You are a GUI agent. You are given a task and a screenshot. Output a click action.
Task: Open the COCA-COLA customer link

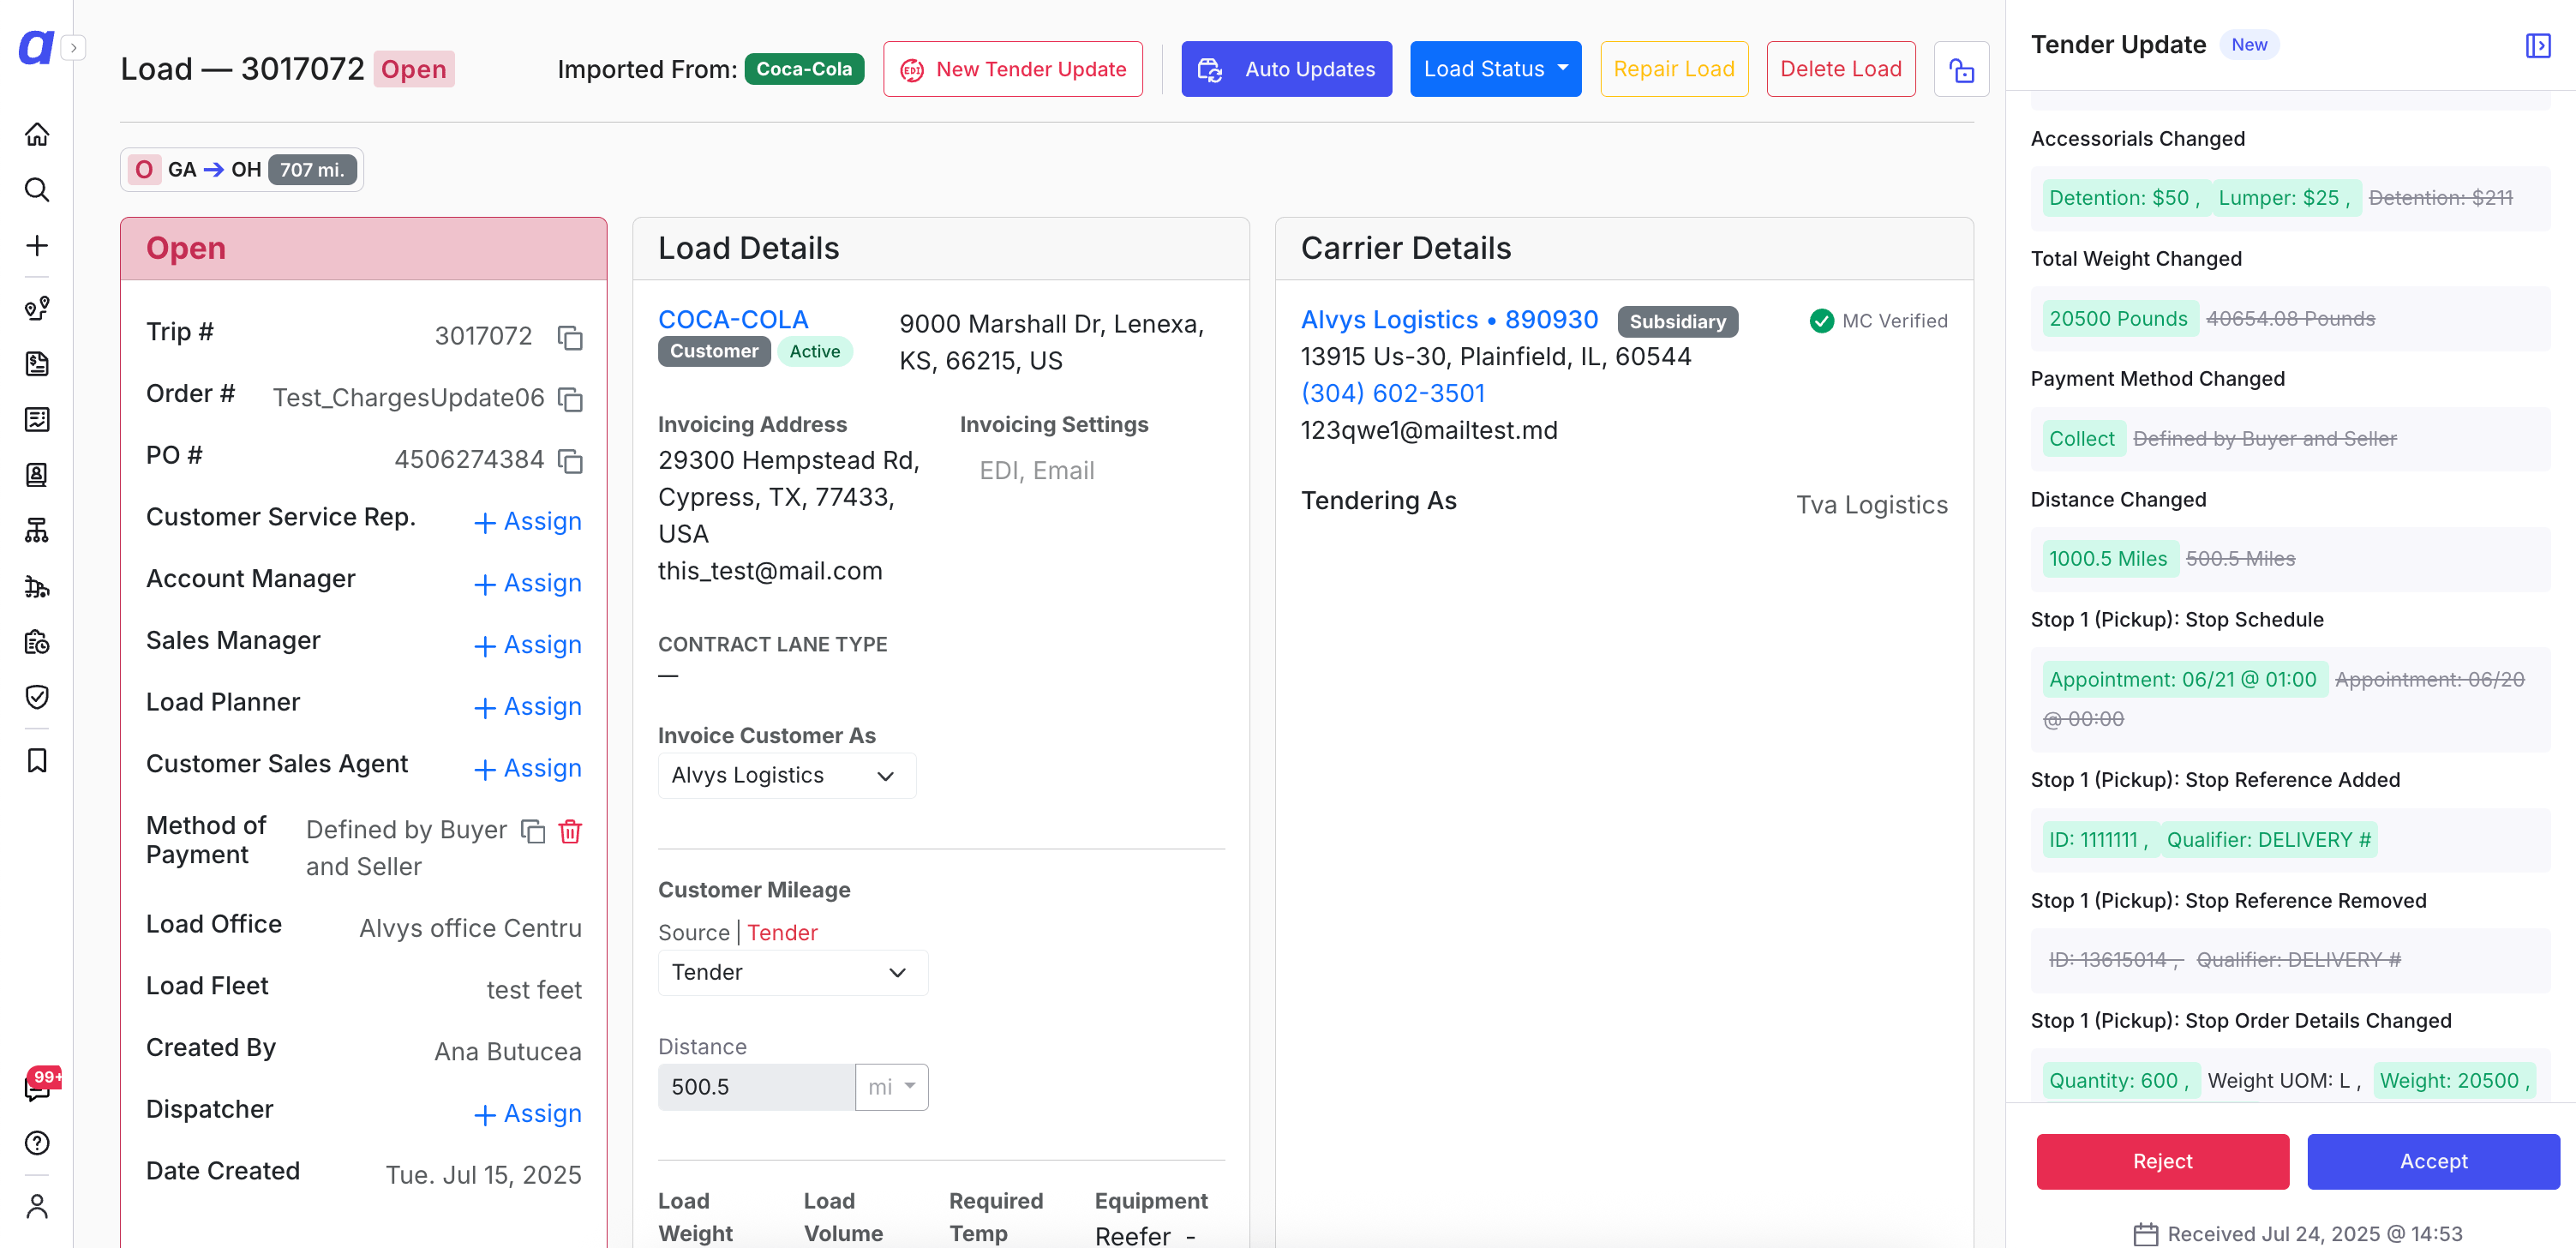pos(733,319)
